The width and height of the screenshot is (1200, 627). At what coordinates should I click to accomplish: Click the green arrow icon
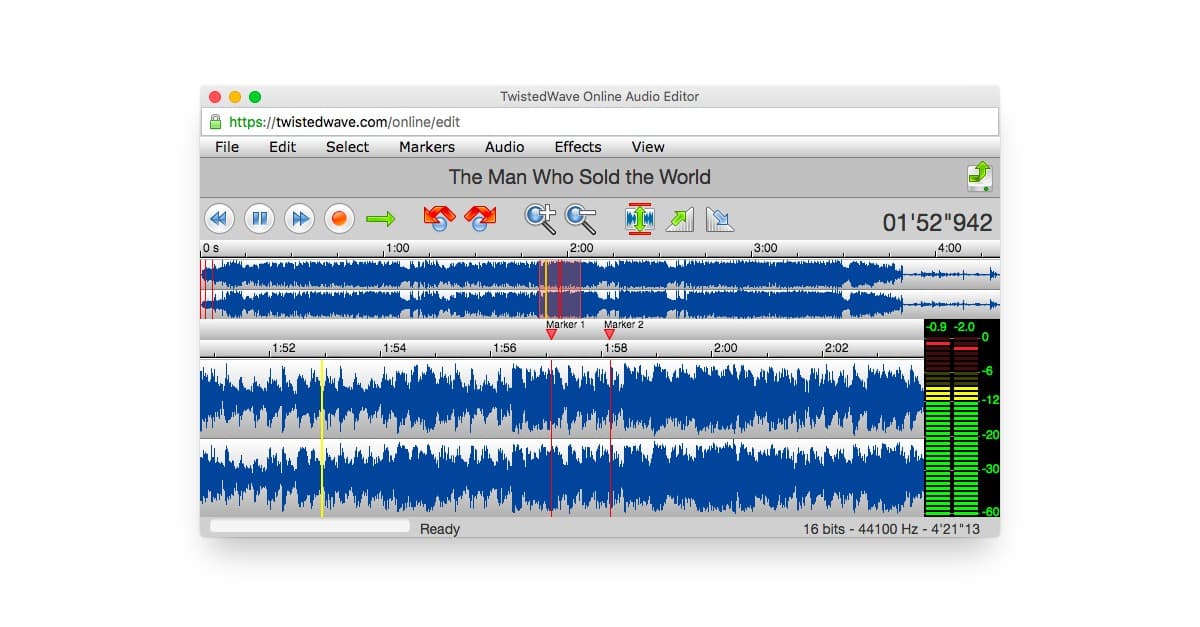[x=380, y=218]
